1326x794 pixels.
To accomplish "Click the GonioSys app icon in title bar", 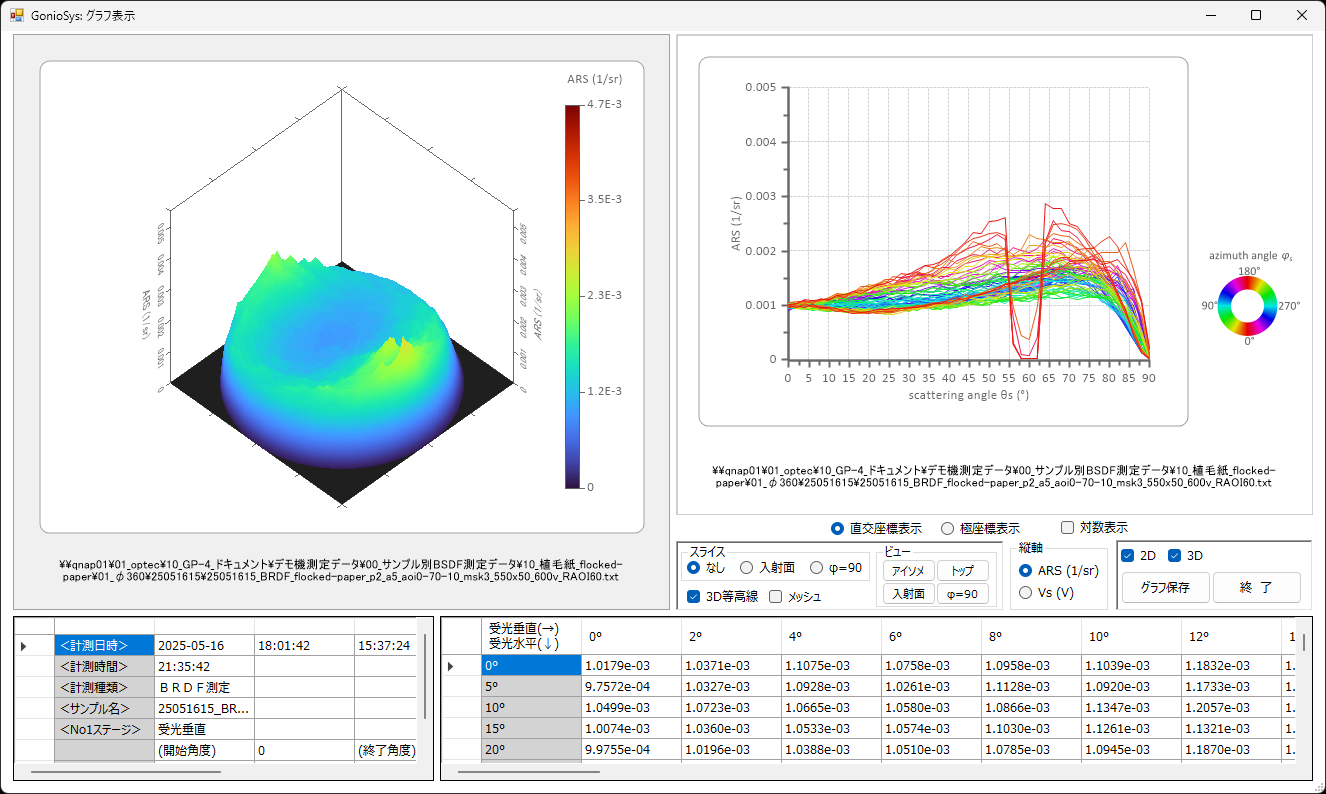I will 17,16.
